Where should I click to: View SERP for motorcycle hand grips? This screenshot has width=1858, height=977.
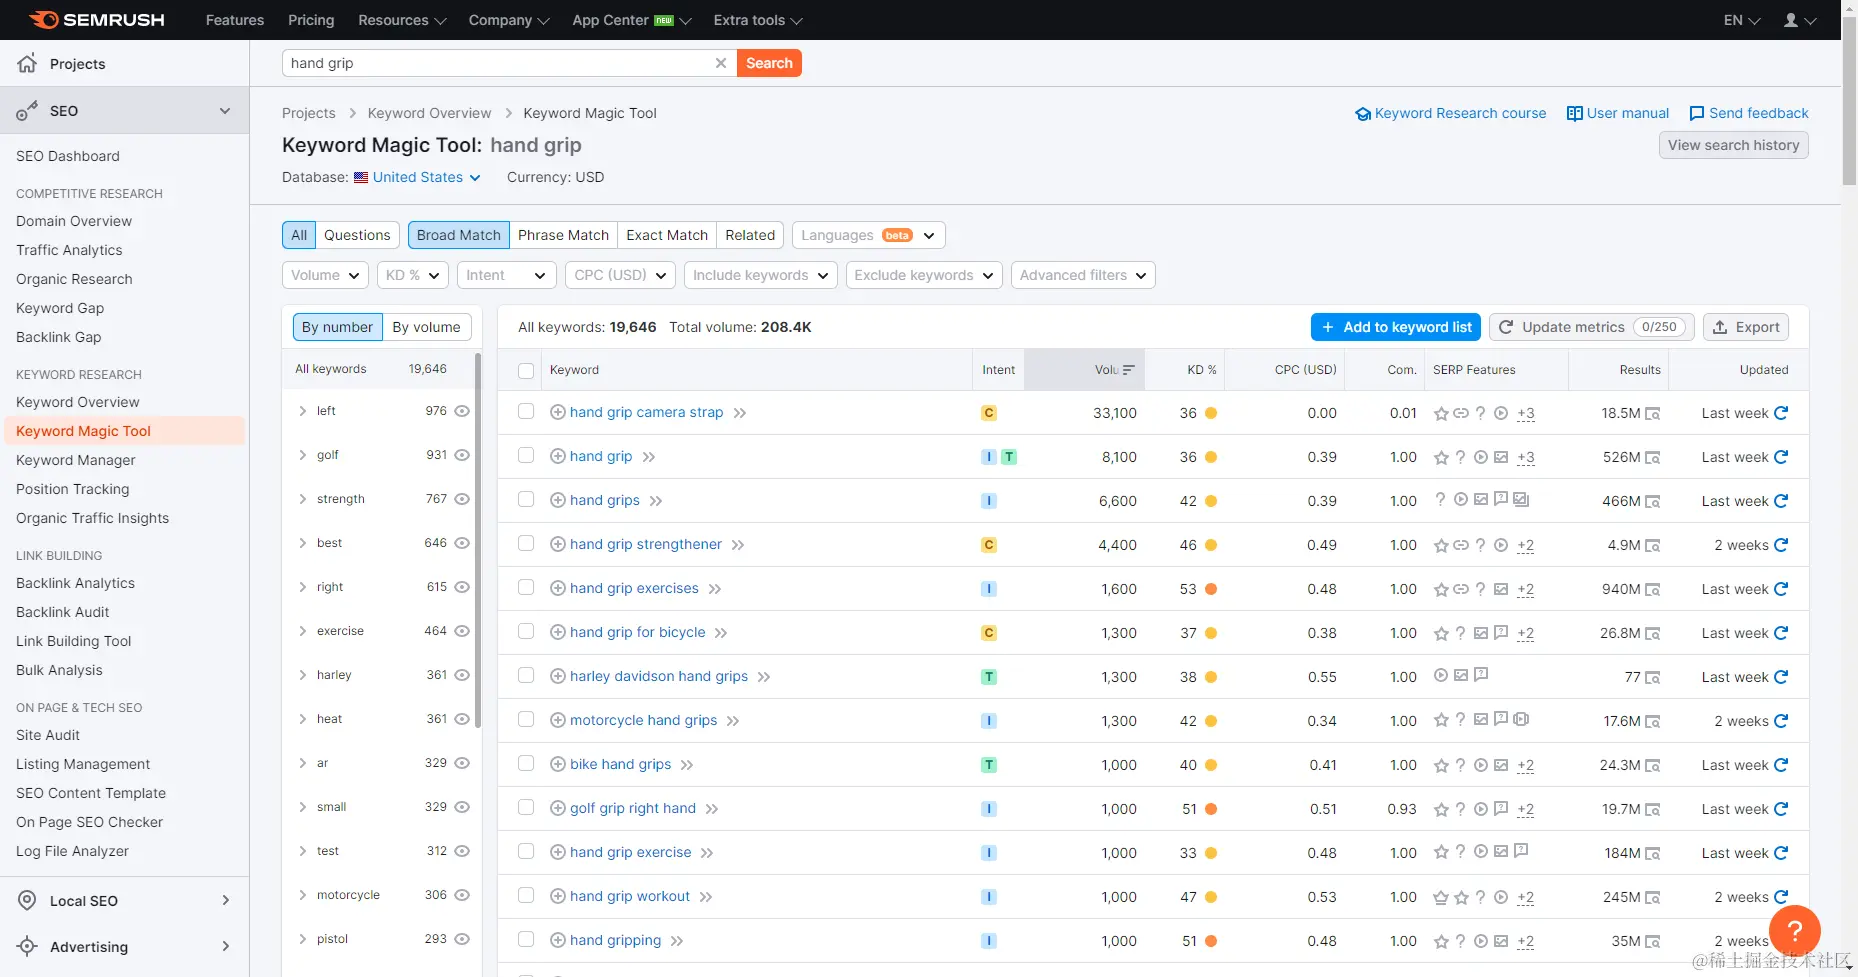pyautogui.click(x=1653, y=721)
